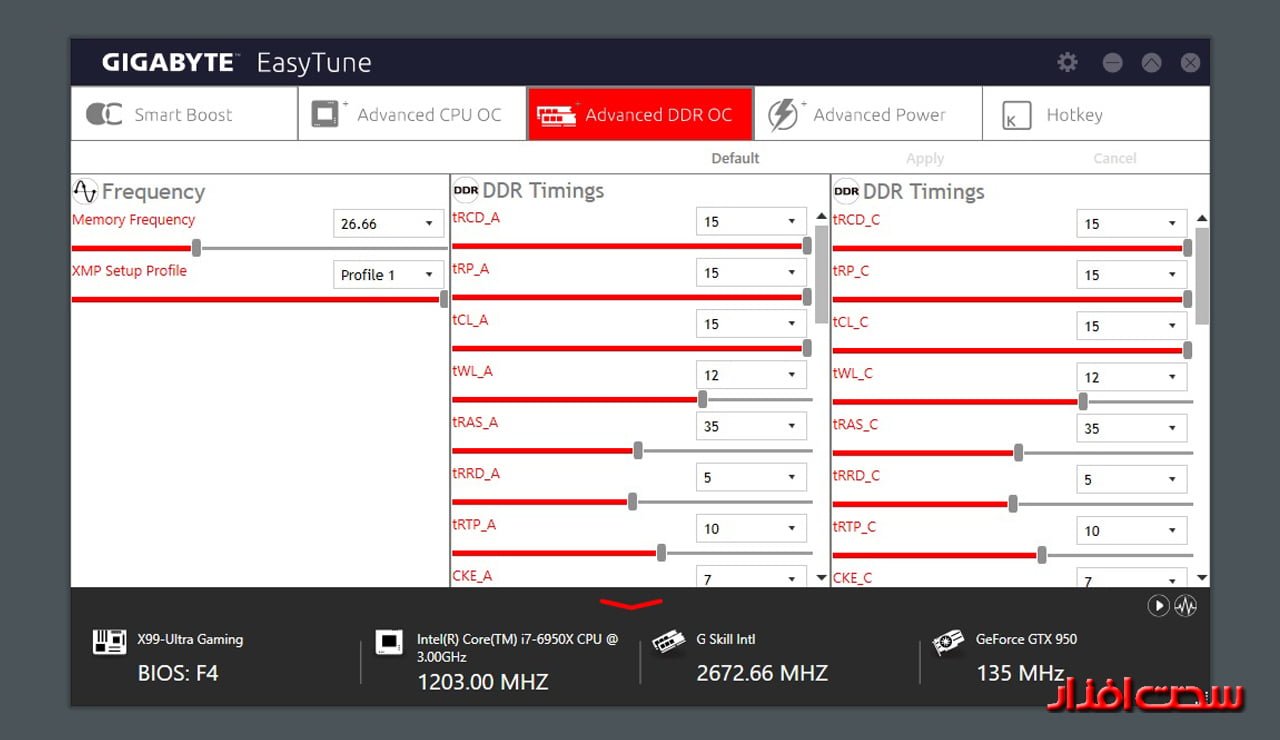Click the Memory Frequency slider handle
This screenshot has width=1280, height=740.
point(197,247)
